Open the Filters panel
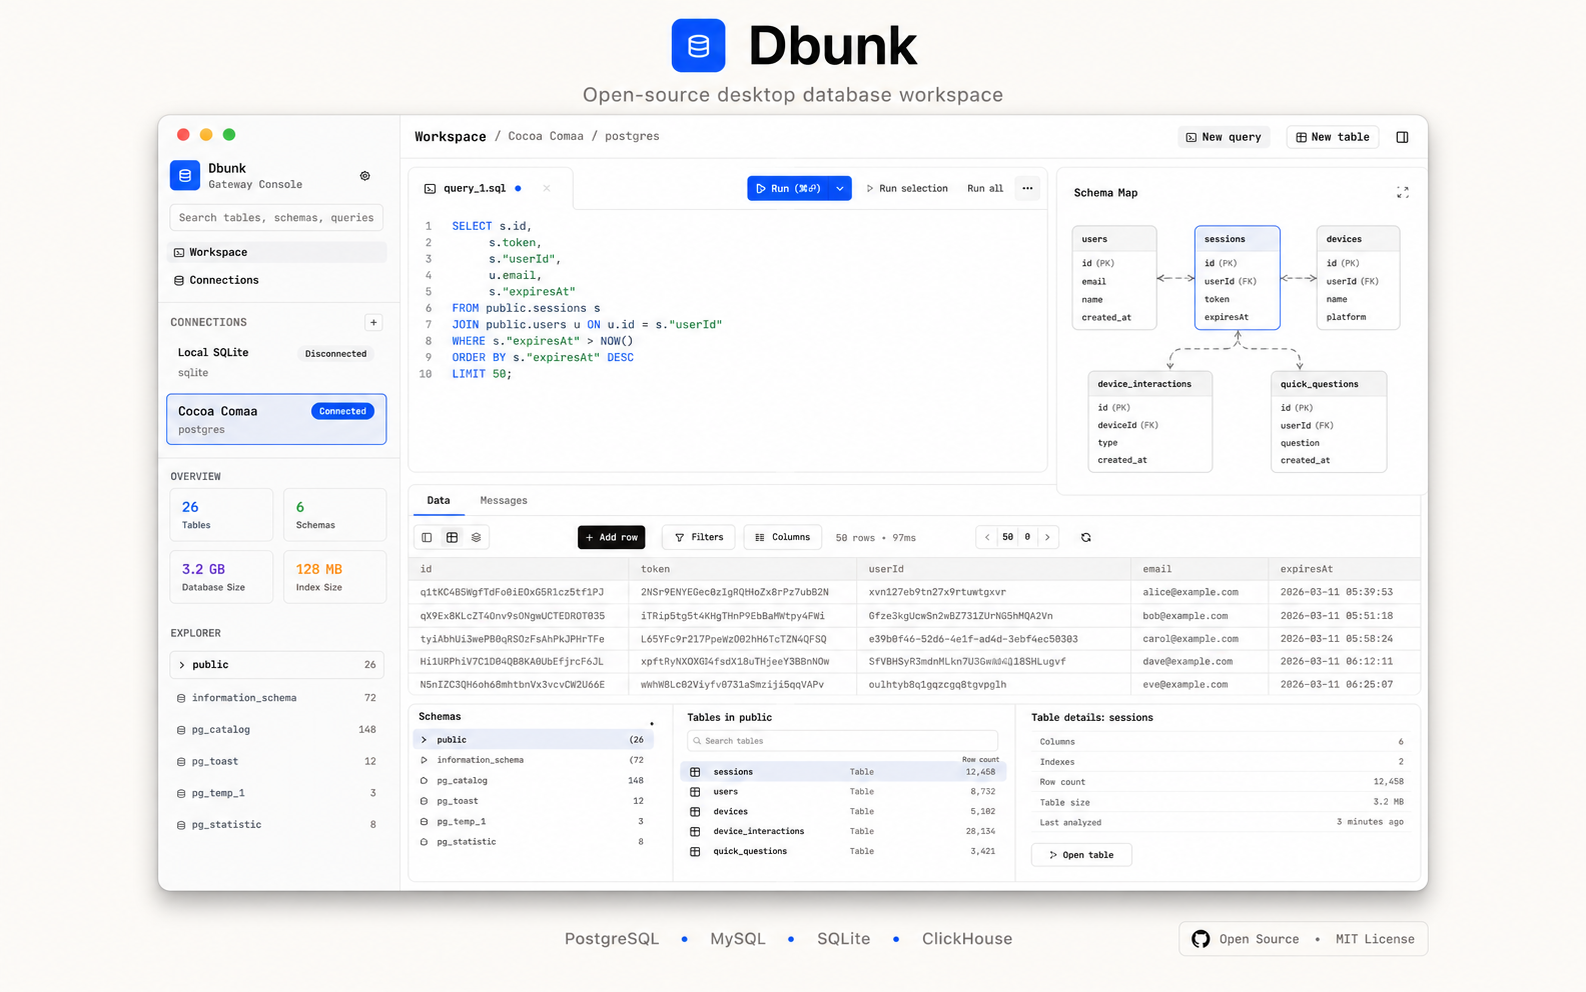 click(699, 537)
